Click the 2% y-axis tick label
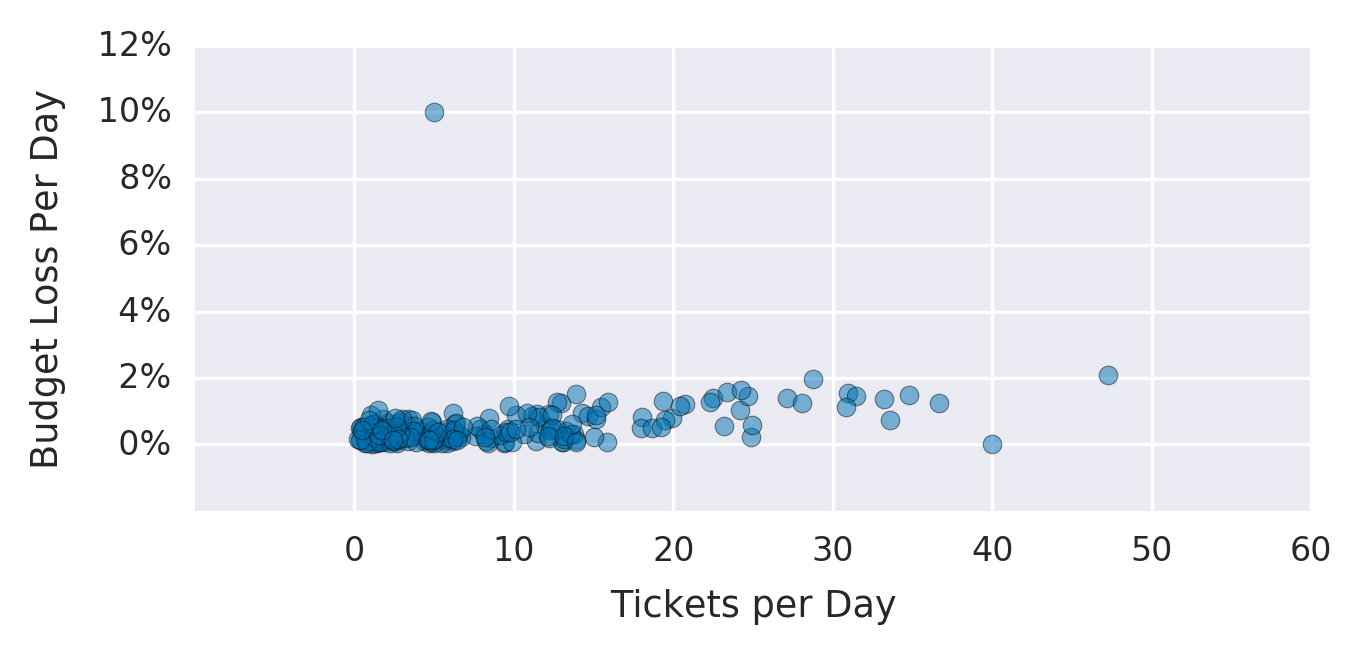The image size is (1362, 654). (x=144, y=378)
